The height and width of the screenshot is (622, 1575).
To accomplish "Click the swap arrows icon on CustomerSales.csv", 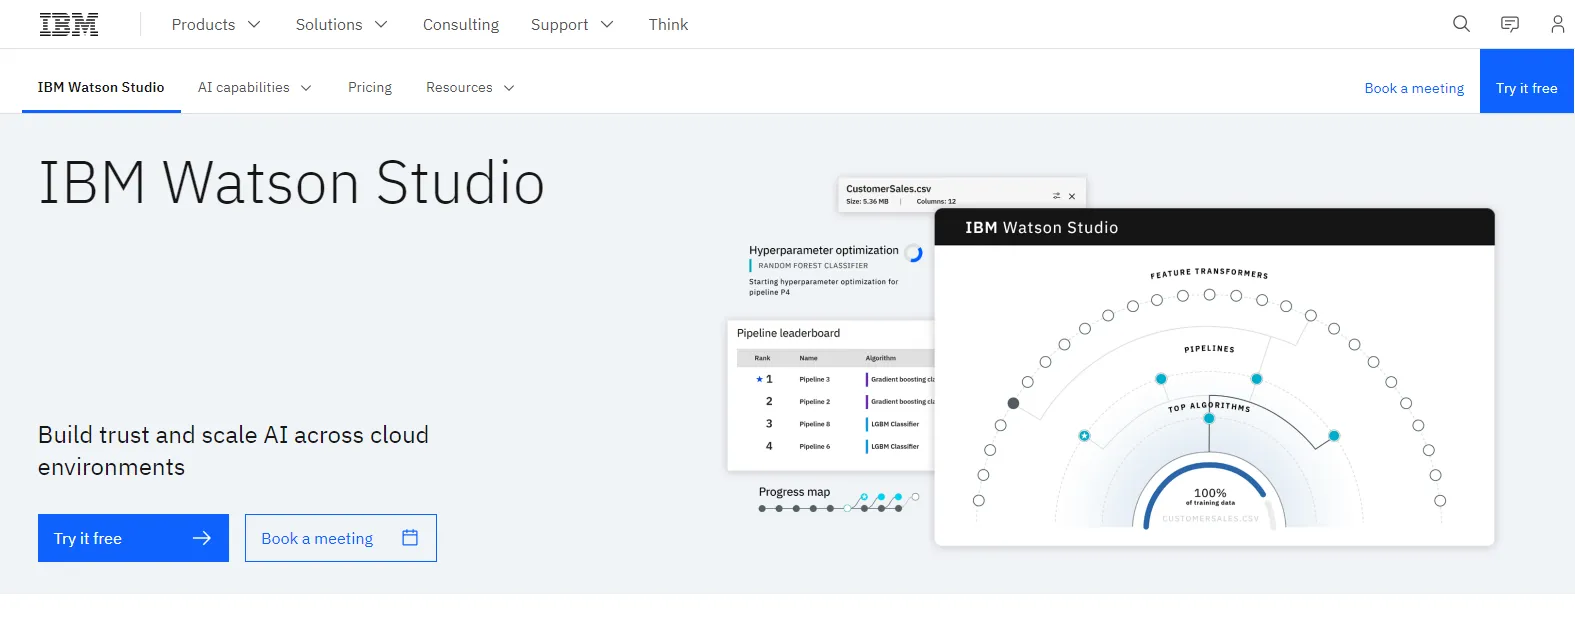I will tap(1056, 196).
